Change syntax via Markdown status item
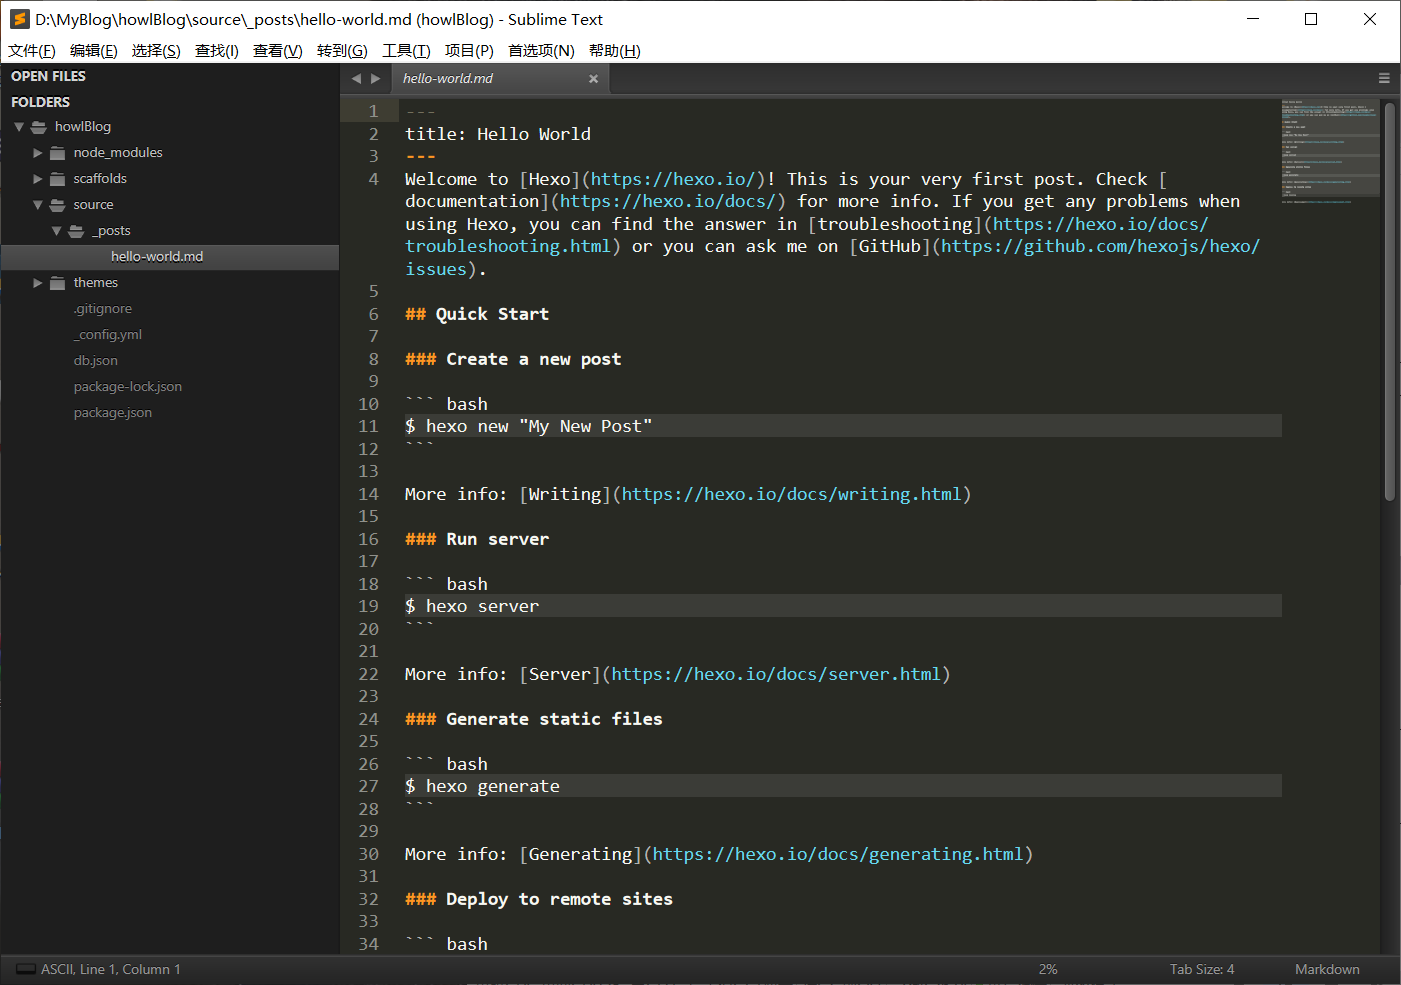Image resolution: width=1401 pixels, height=985 pixels. pos(1327,969)
